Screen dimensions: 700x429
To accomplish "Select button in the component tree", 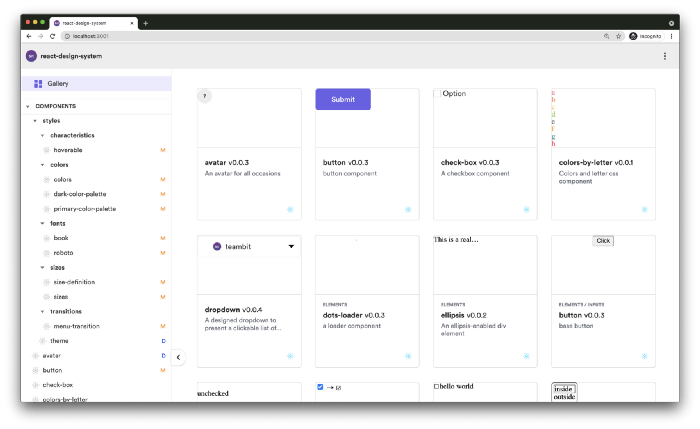I will (x=52, y=371).
